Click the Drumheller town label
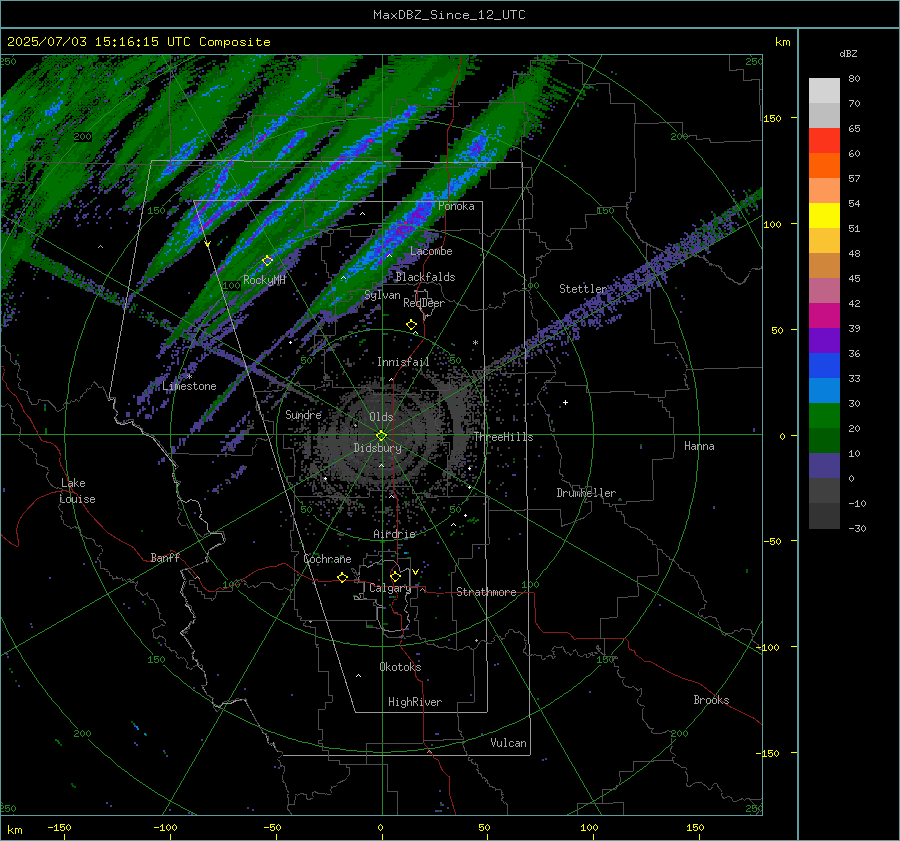900x841 pixels. point(586,493)
